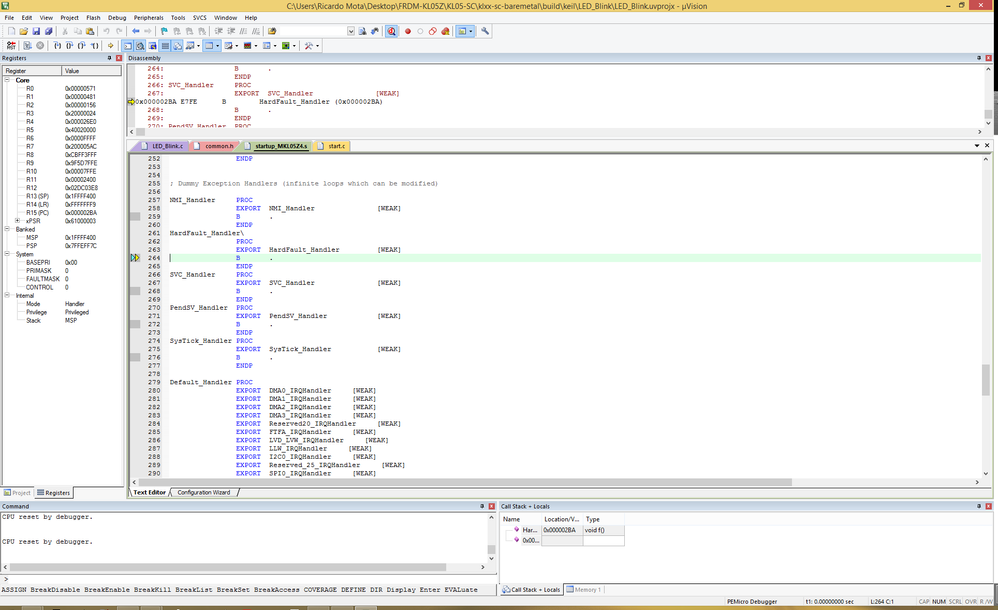Image resolution: width=998 pixels, height=610 pixels.
Task: Toggle the Call Stack window button
Action: [178, 46]
